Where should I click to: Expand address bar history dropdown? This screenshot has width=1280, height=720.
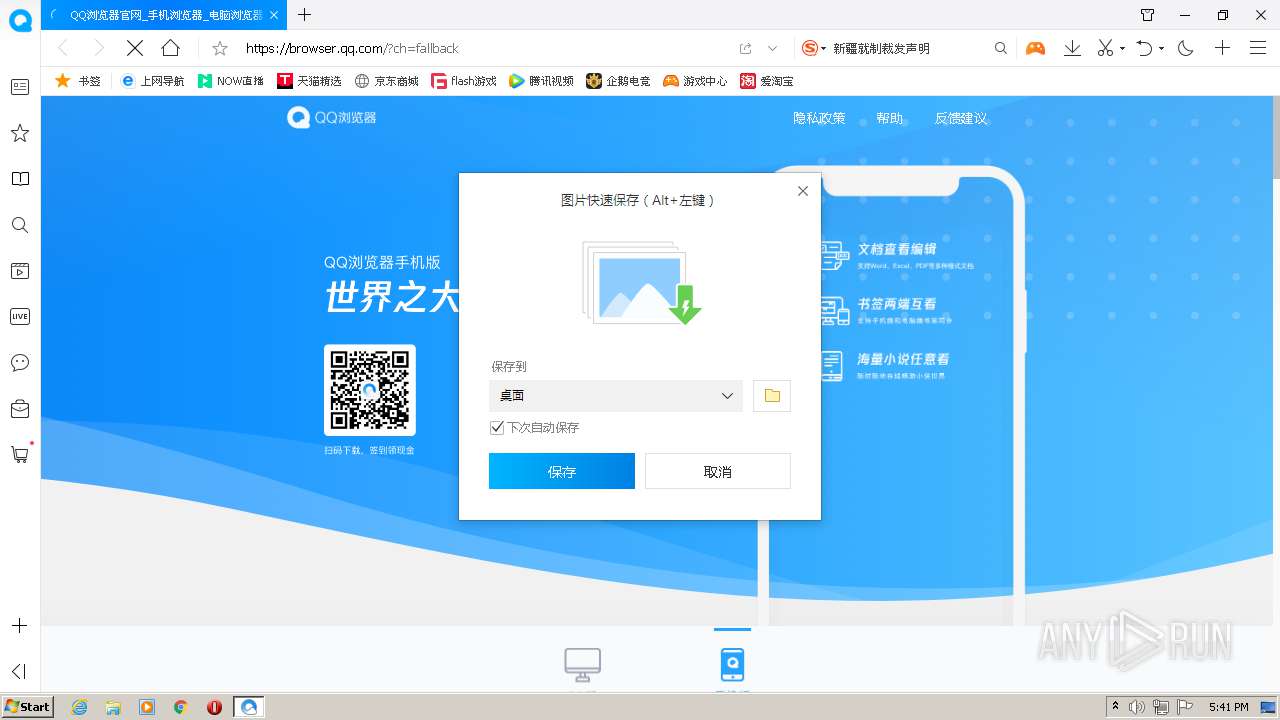tap(772, 48)
